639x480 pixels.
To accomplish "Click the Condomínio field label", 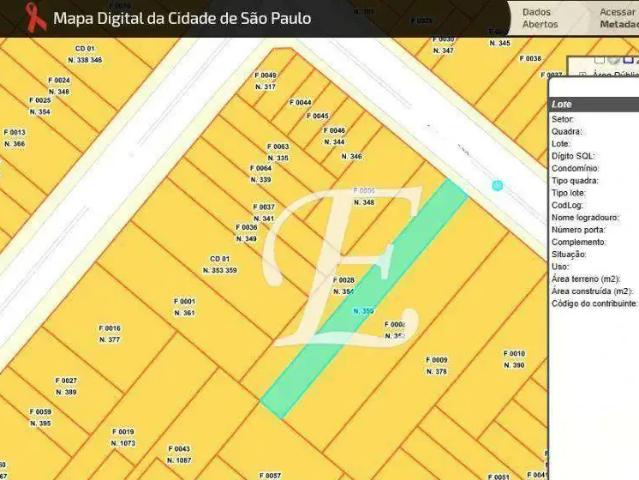I will point(575,168).
